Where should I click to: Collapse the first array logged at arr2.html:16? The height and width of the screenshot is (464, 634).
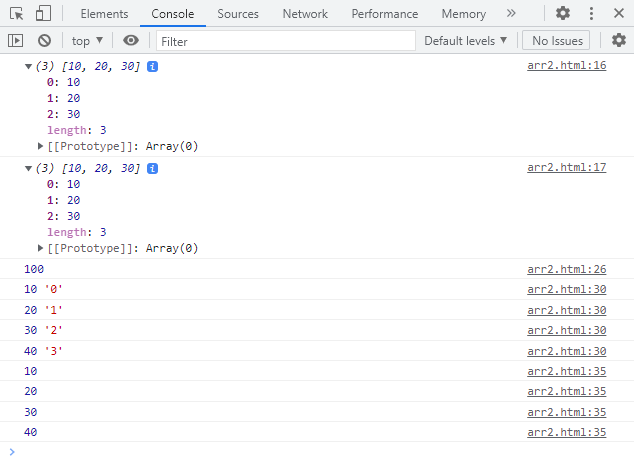[28, 66]
